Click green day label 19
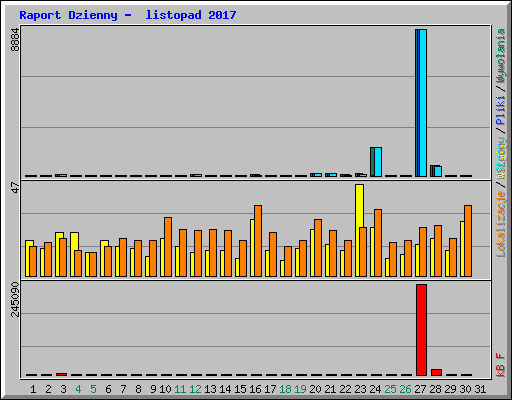512x400 pixels. click(300, 389)
